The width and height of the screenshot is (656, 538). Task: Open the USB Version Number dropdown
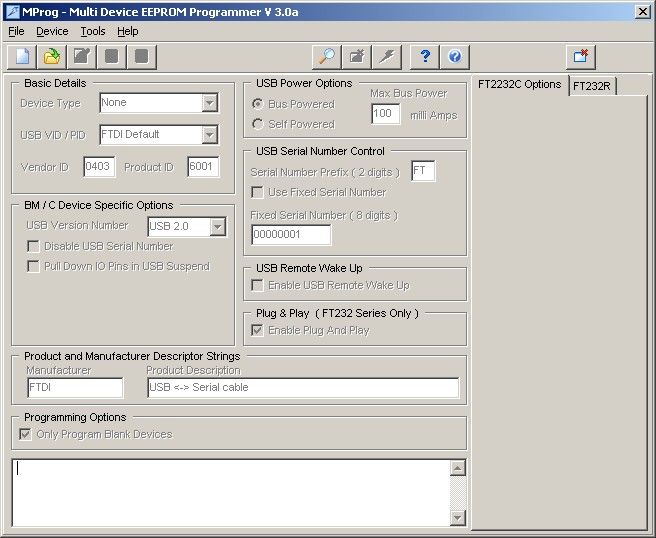[x=218, y=227]
